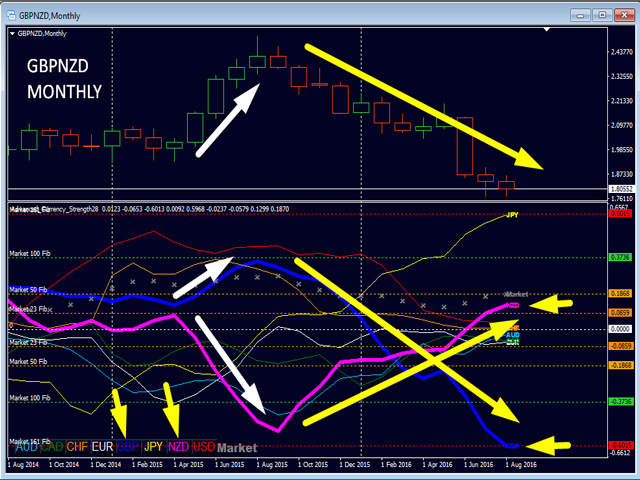Click the upper Market 100 Fib label
This screenshot has height=480, width=640.
tap(30, 253)
